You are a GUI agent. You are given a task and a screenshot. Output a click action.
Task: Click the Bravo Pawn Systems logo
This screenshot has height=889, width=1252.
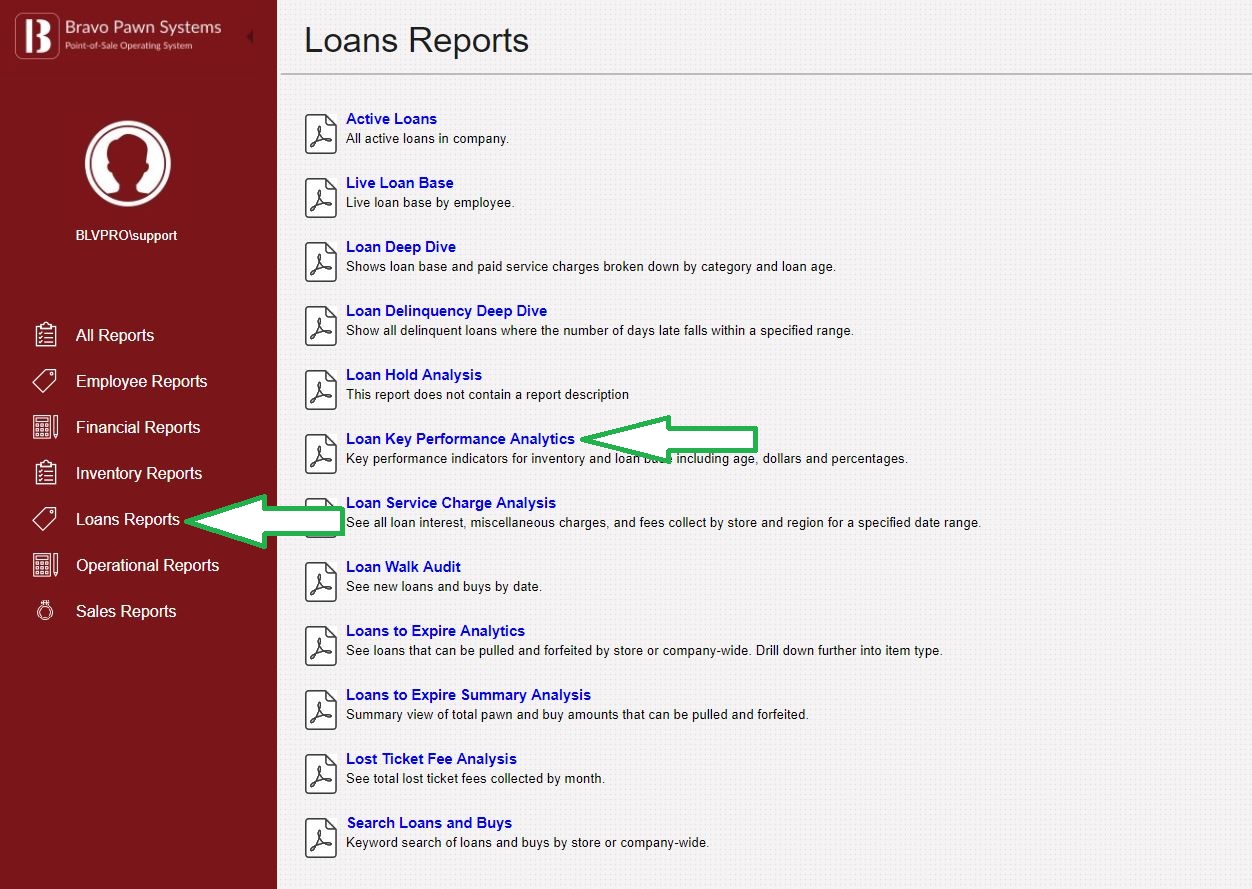119,37
